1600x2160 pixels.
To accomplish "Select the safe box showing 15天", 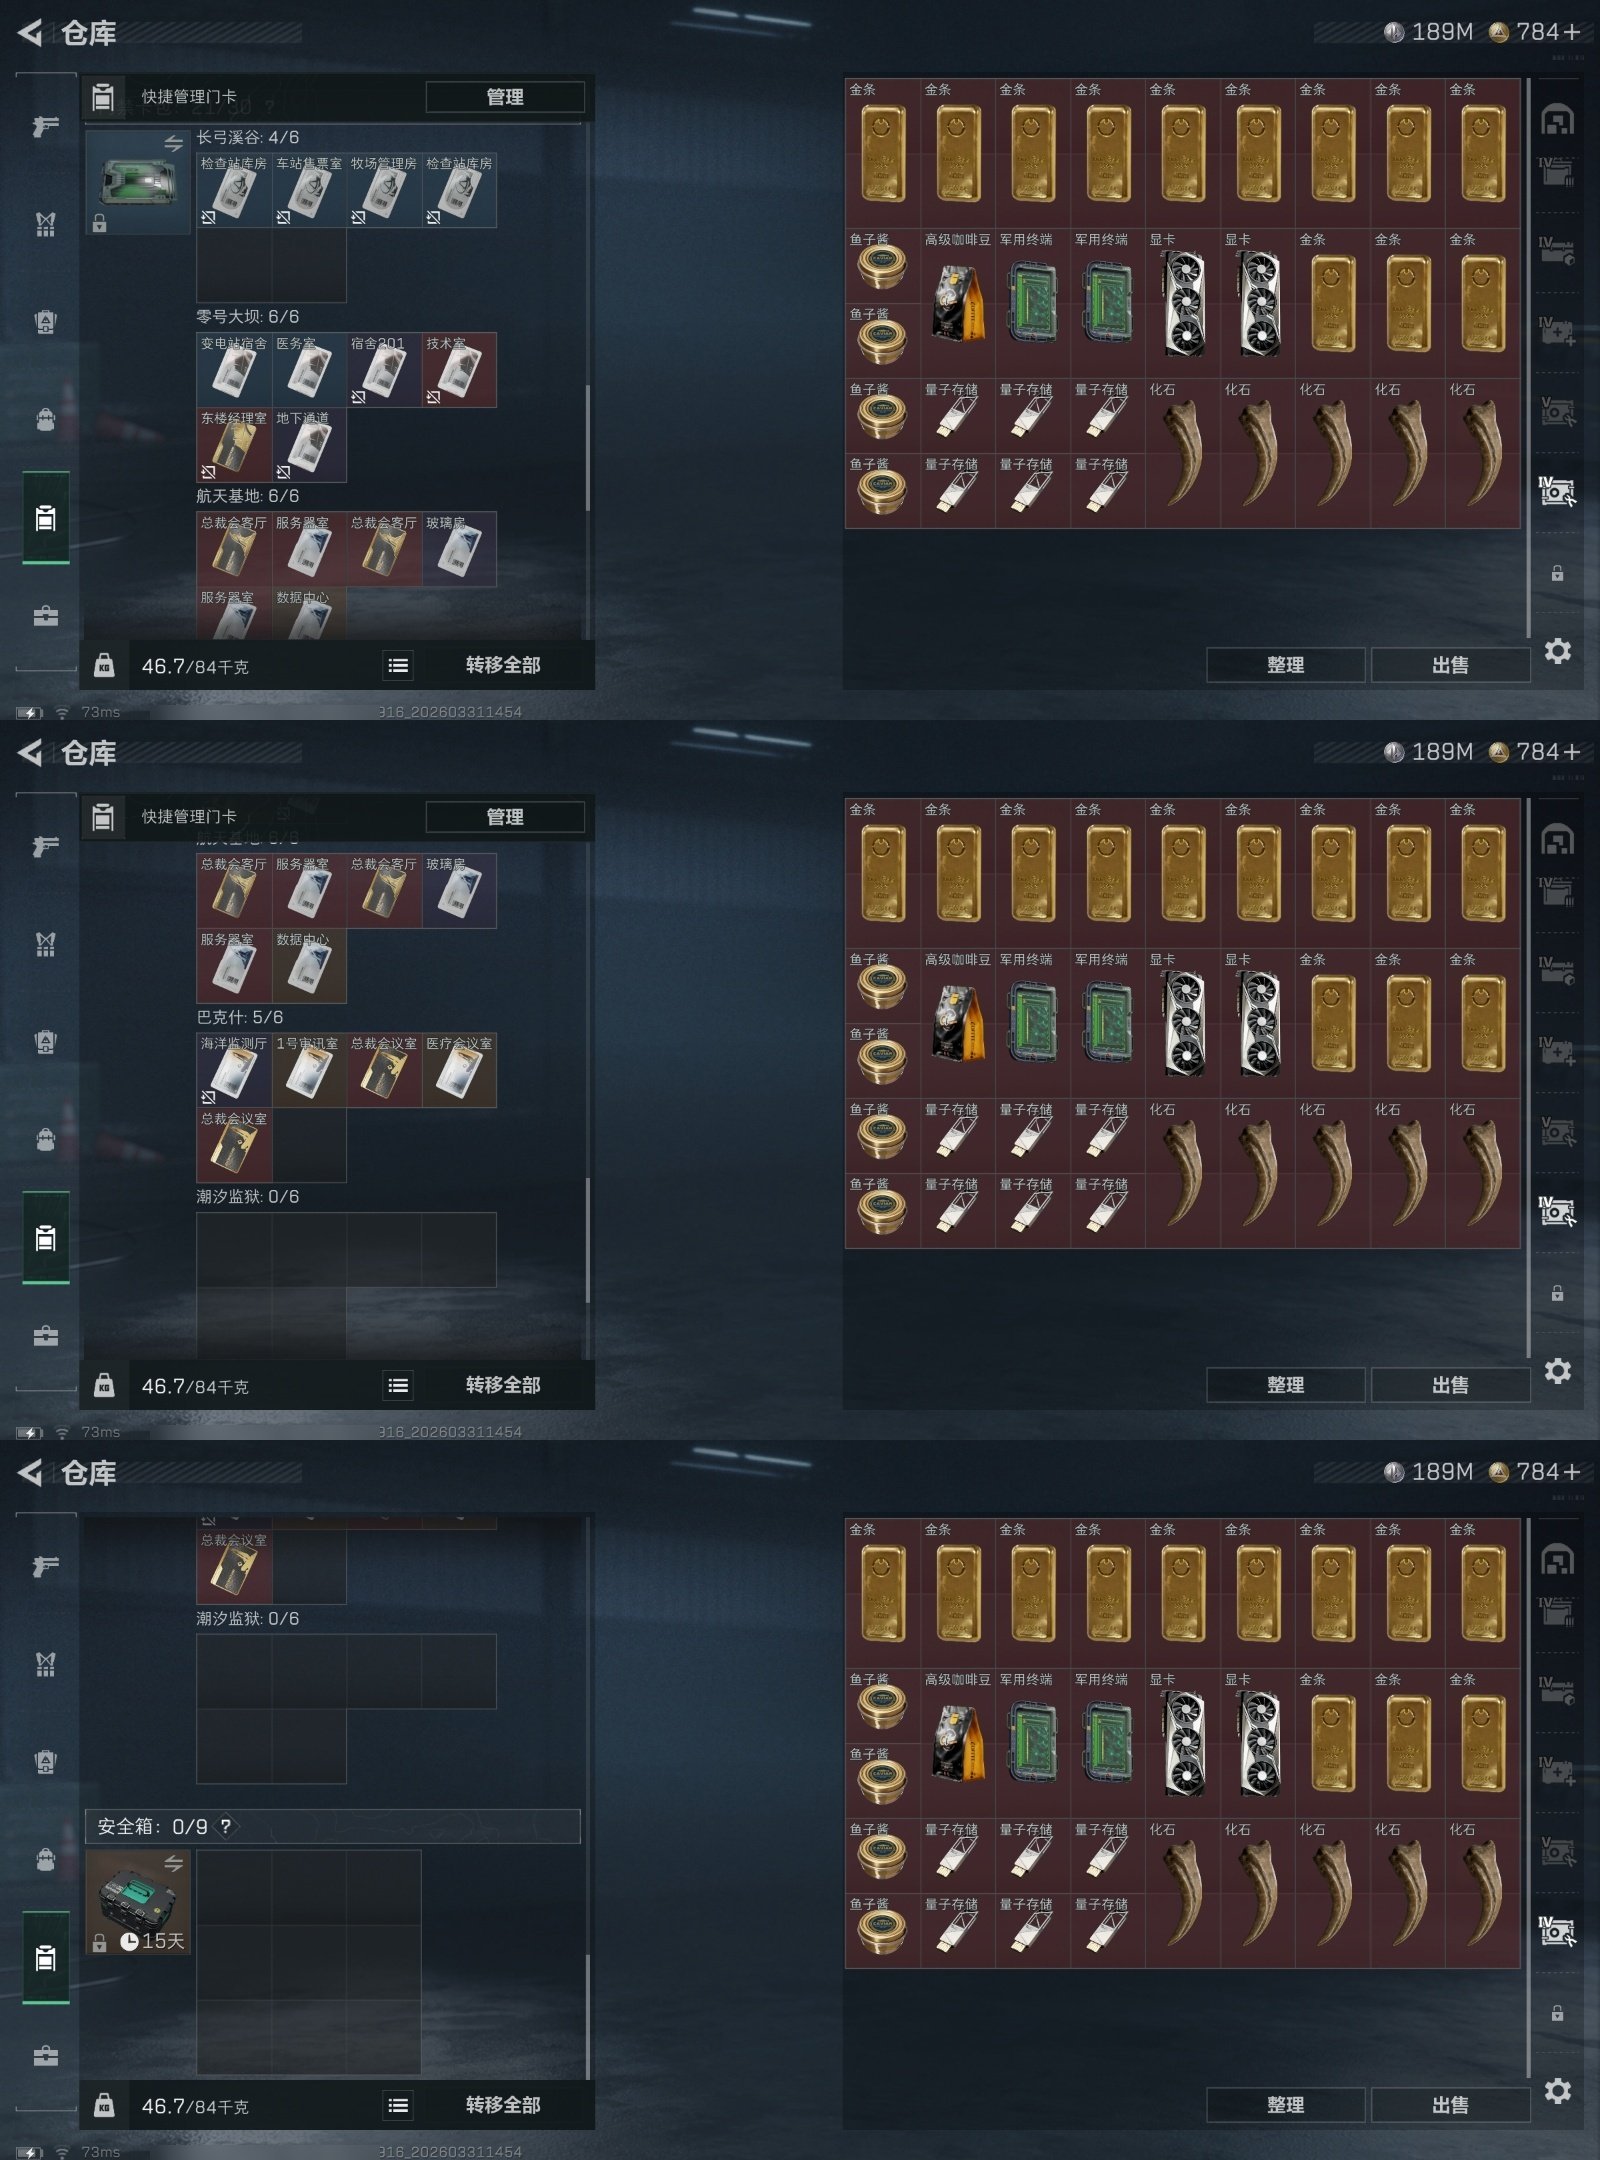I will coord(138,1901).
